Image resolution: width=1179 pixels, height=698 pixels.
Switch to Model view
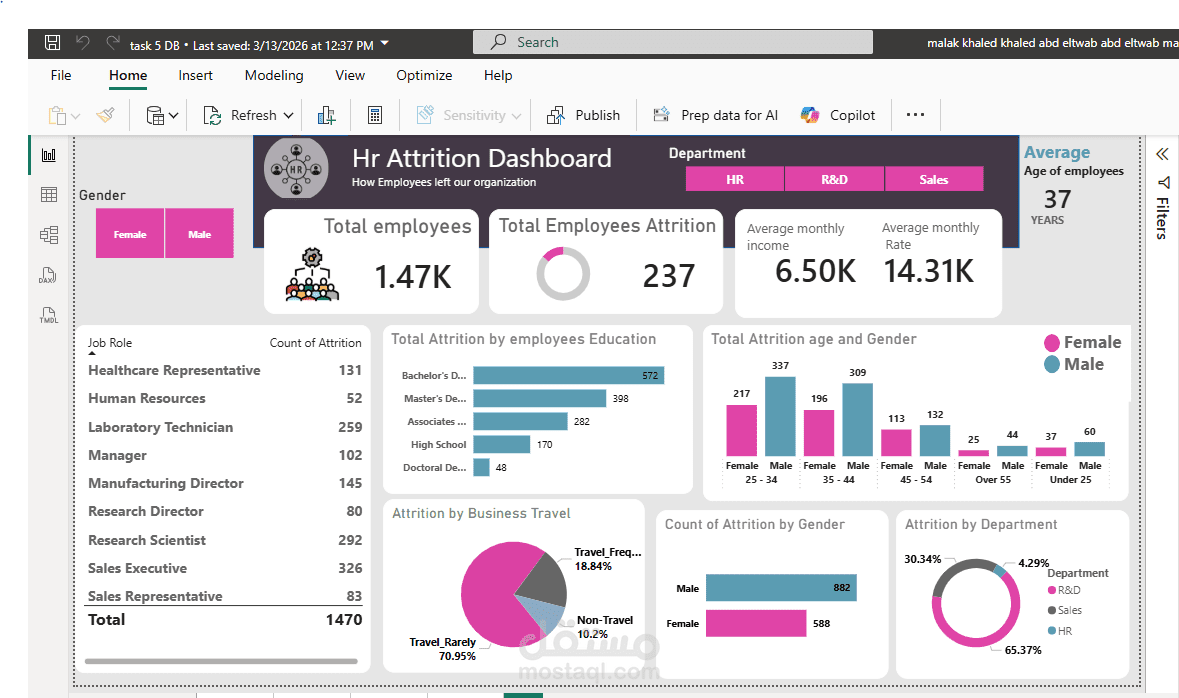[x=47, y=234]
